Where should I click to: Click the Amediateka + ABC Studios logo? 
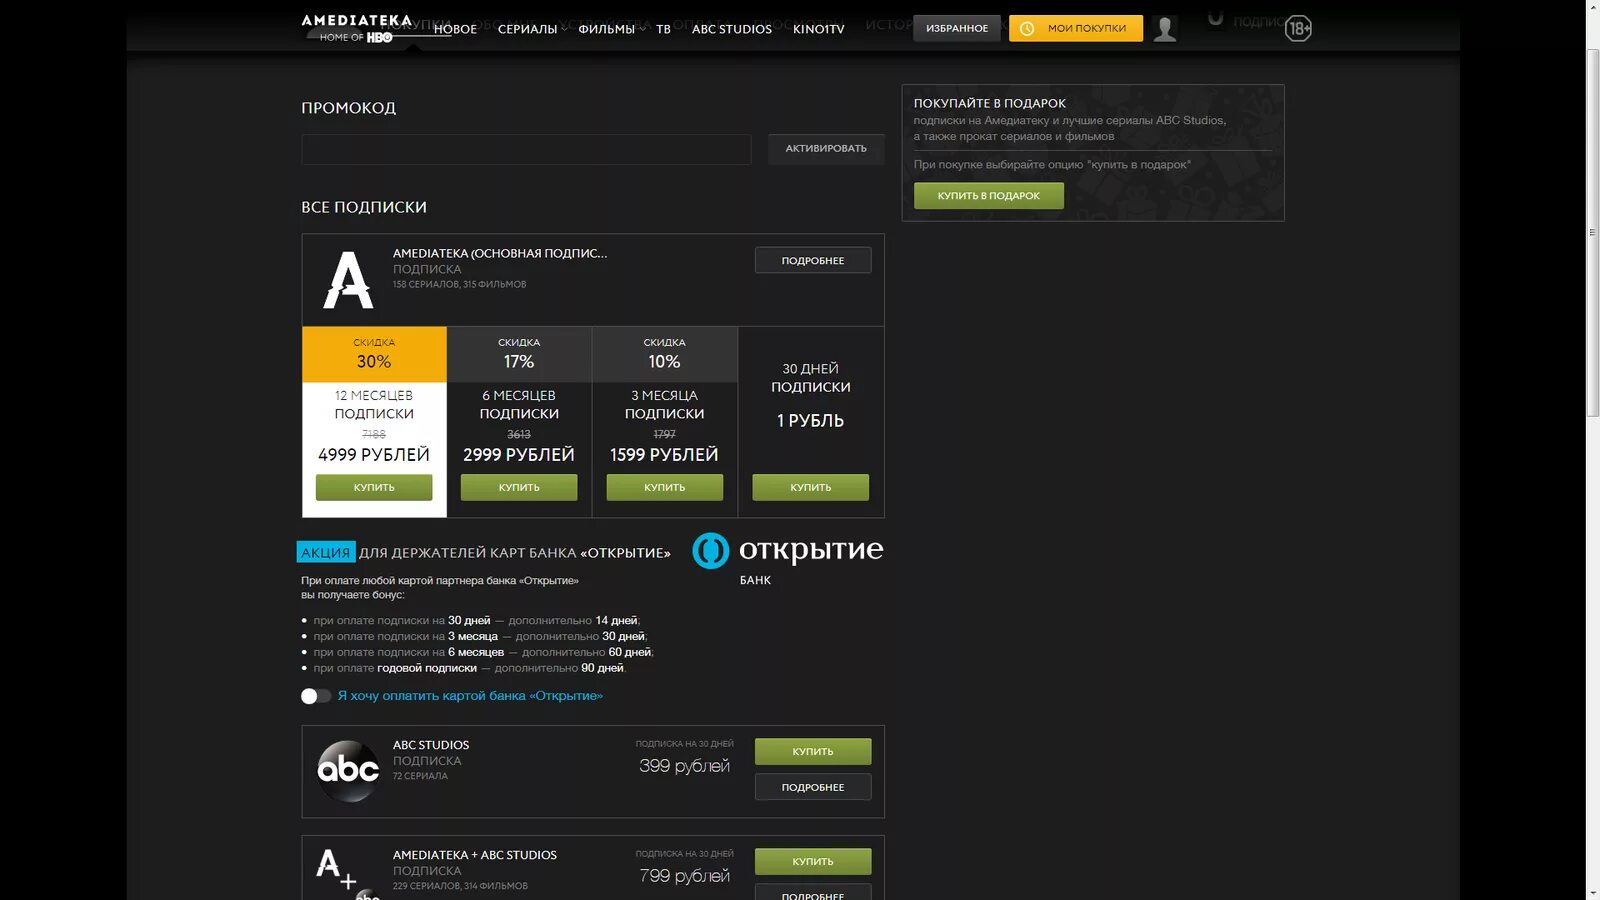point(346,872)
